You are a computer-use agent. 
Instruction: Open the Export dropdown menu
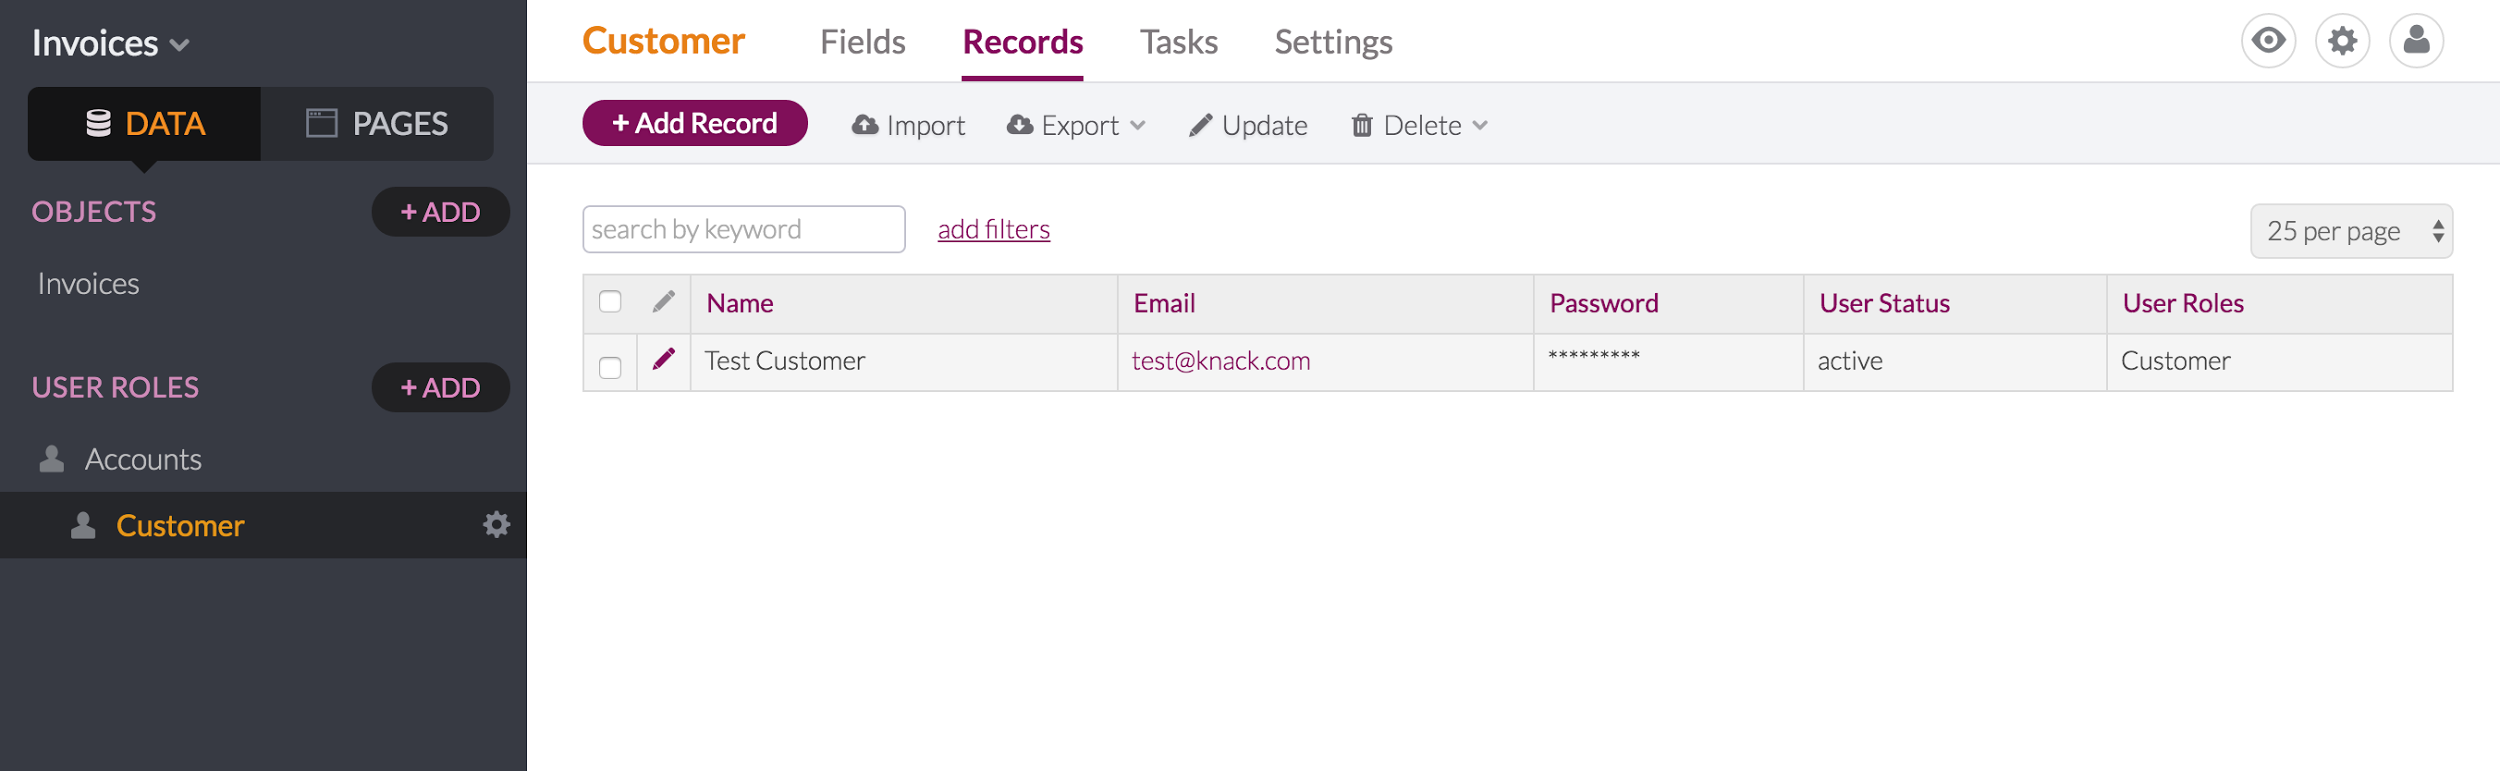point(1077,125)
